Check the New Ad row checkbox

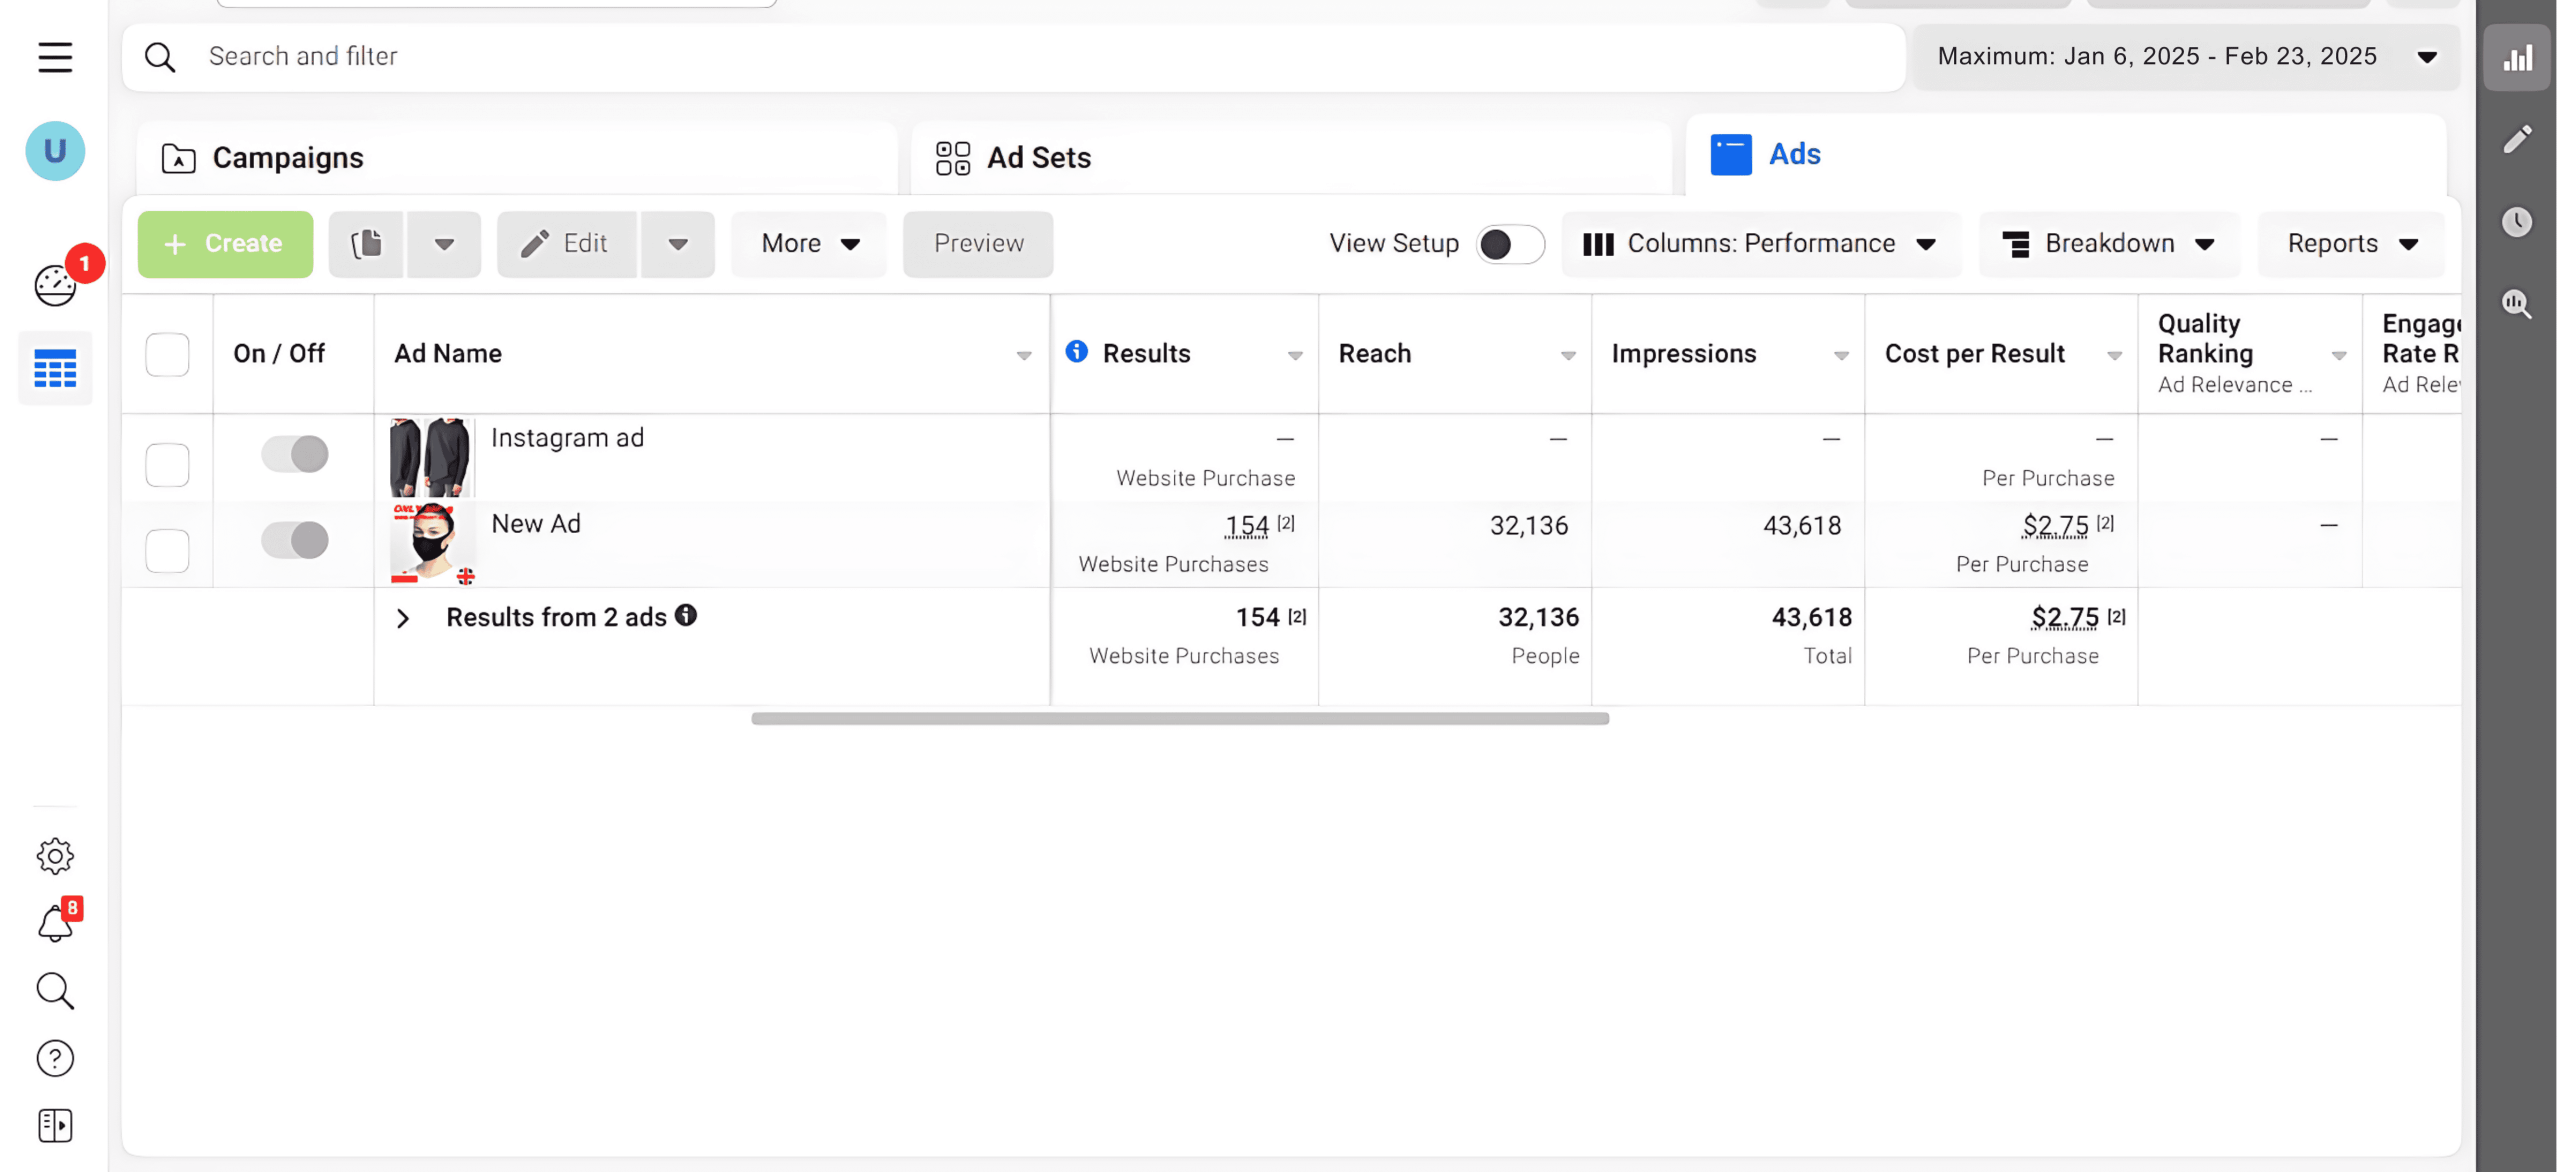[x=167, y=550]
